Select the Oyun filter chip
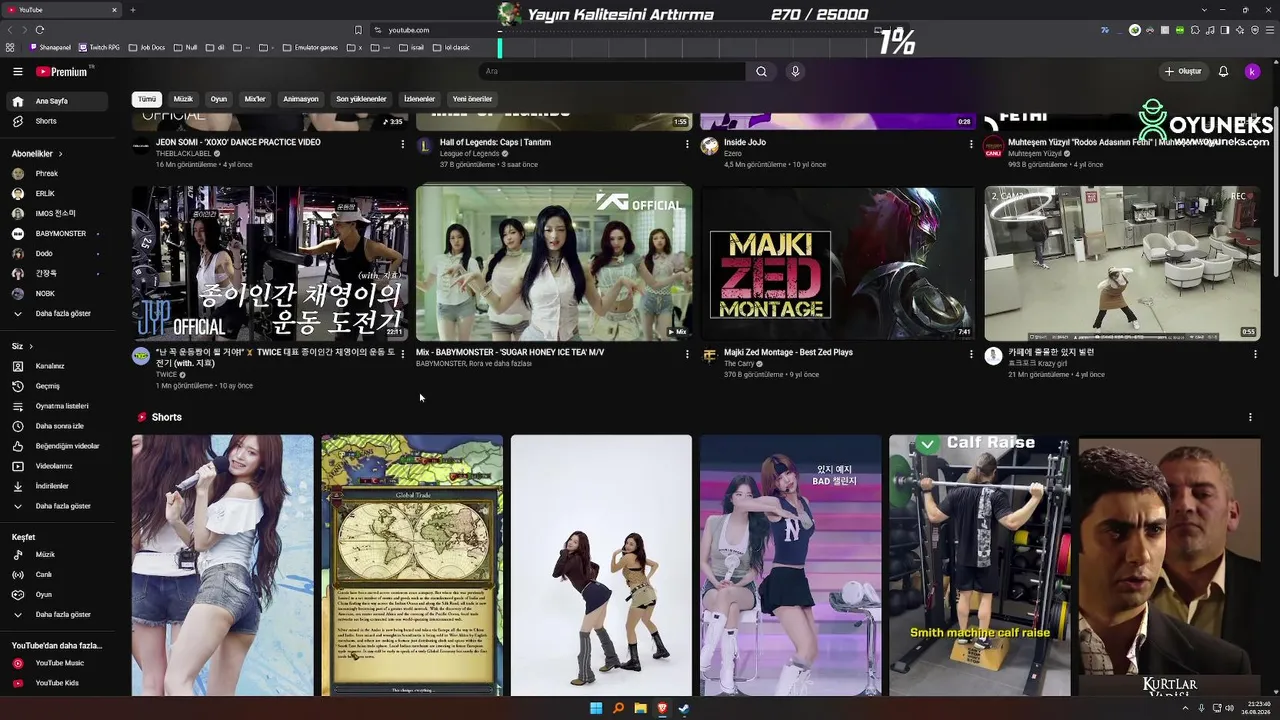The height and width of the screenshot is (720, 1280). [x=219, y=99]
